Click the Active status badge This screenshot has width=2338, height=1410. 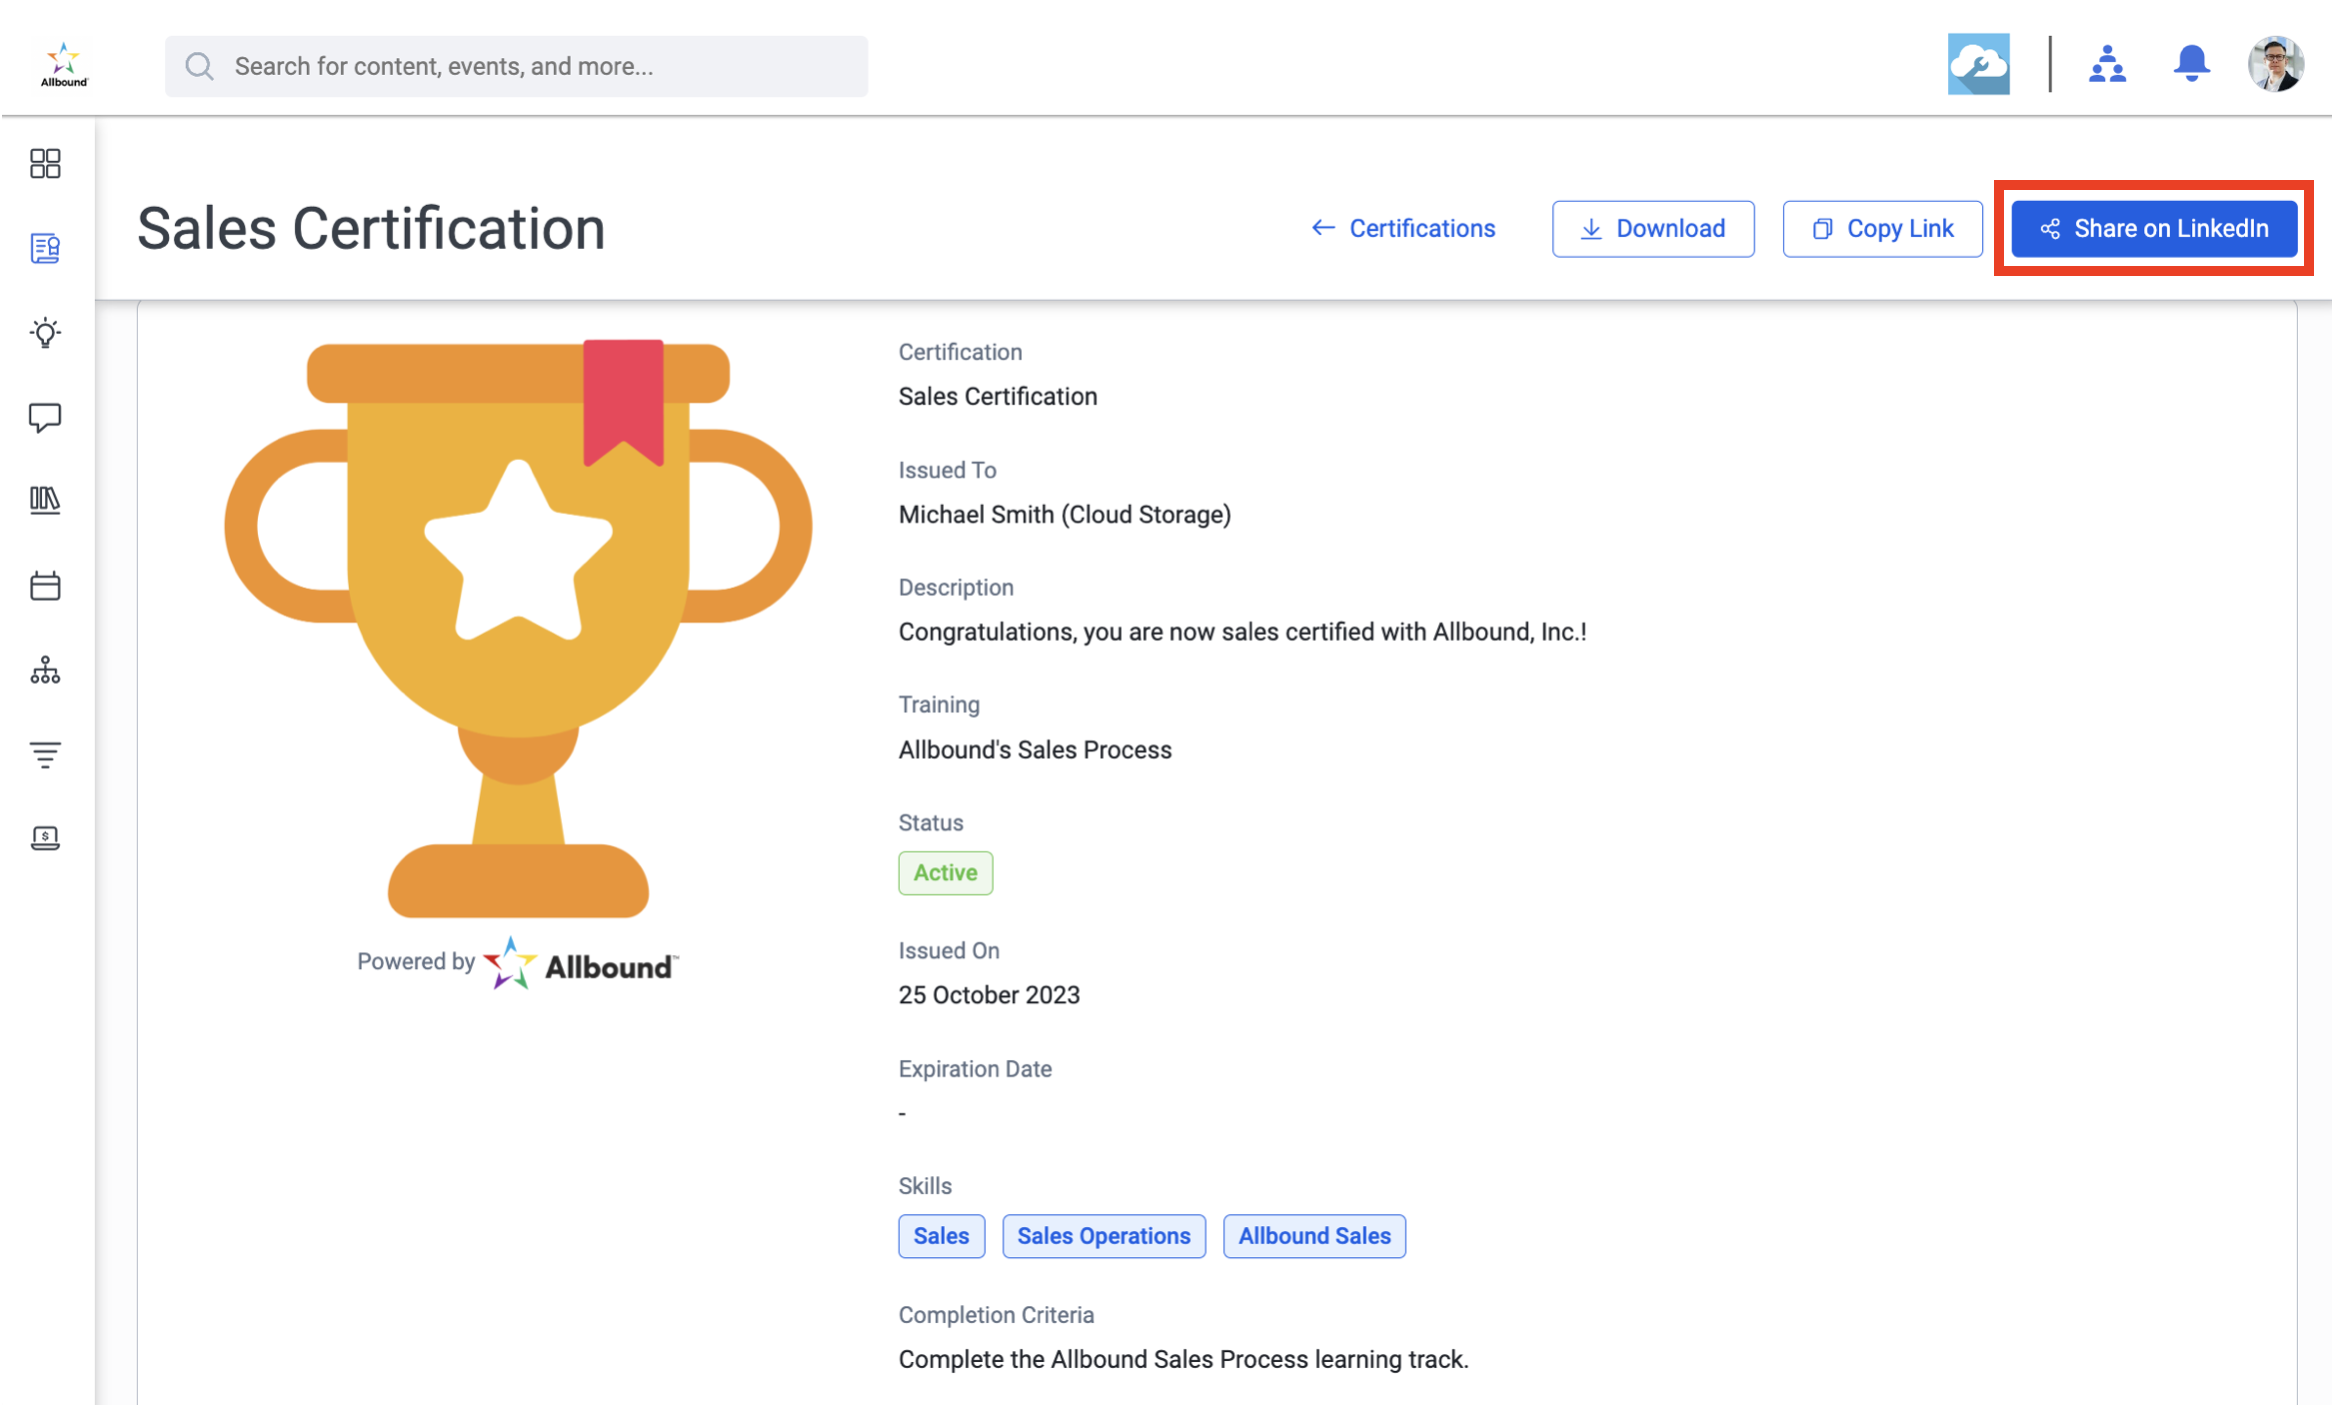tap(947, 874)
